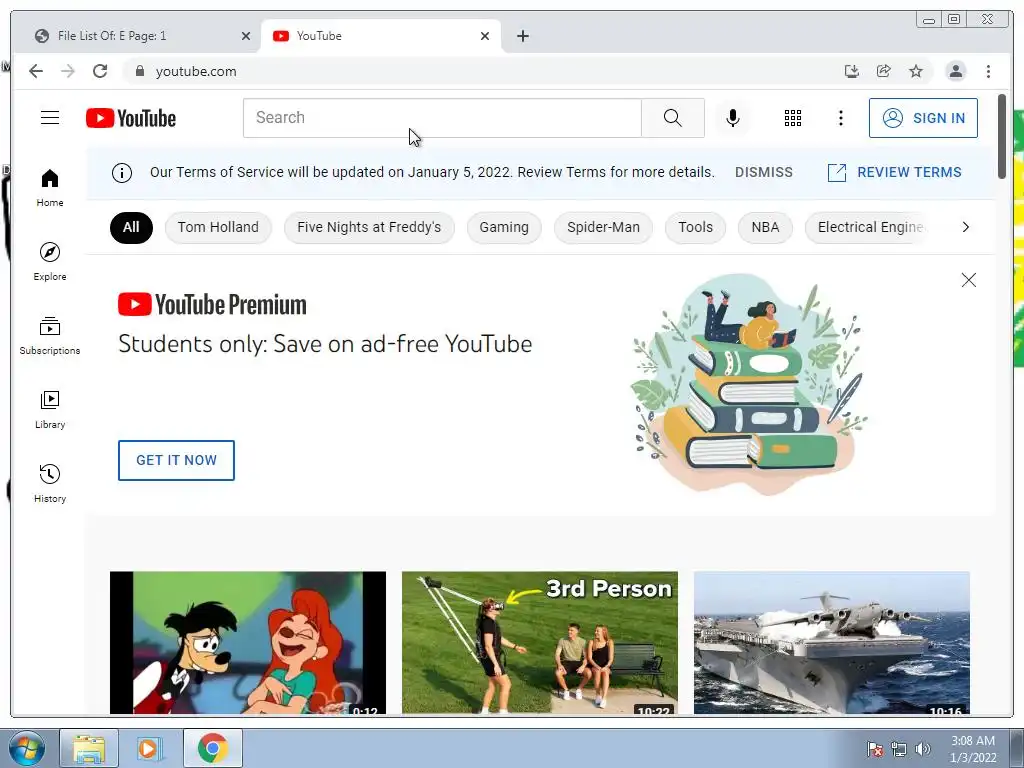Click the network tray icon
This screenshot has width=1024, height=768.
(899, 749)
